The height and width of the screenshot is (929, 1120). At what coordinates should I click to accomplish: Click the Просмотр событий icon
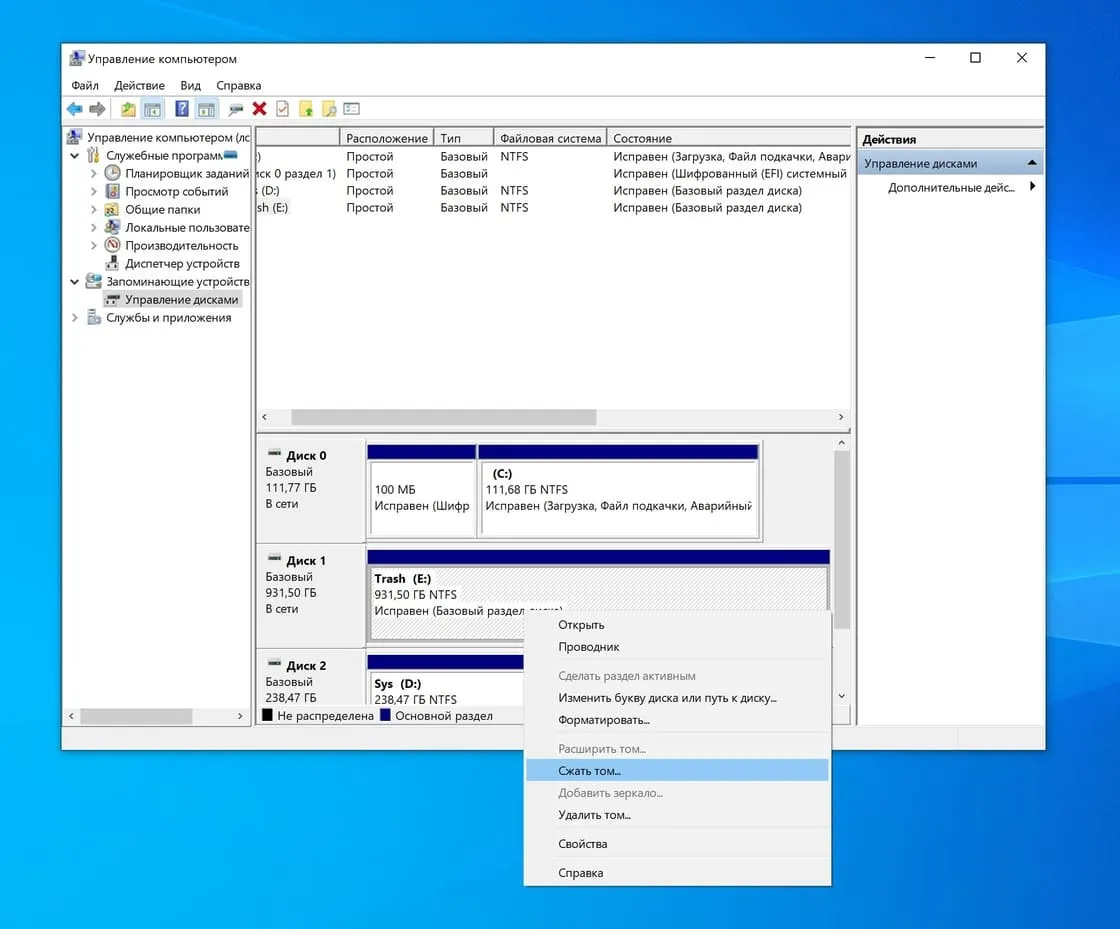tap(112, 191)
